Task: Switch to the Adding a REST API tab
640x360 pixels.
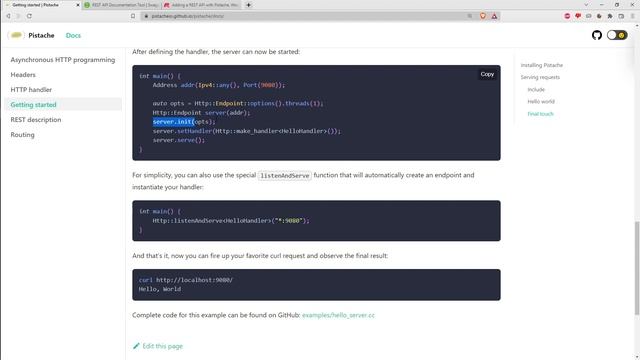Action: [202, 5]
